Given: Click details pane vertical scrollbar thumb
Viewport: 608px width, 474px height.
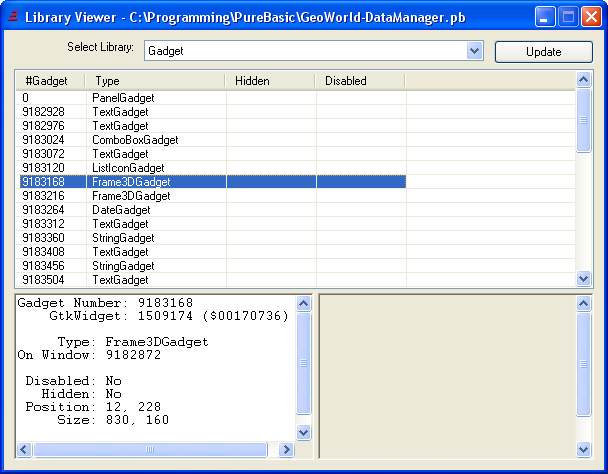Looking at the screenshot, I should (304, 363).
